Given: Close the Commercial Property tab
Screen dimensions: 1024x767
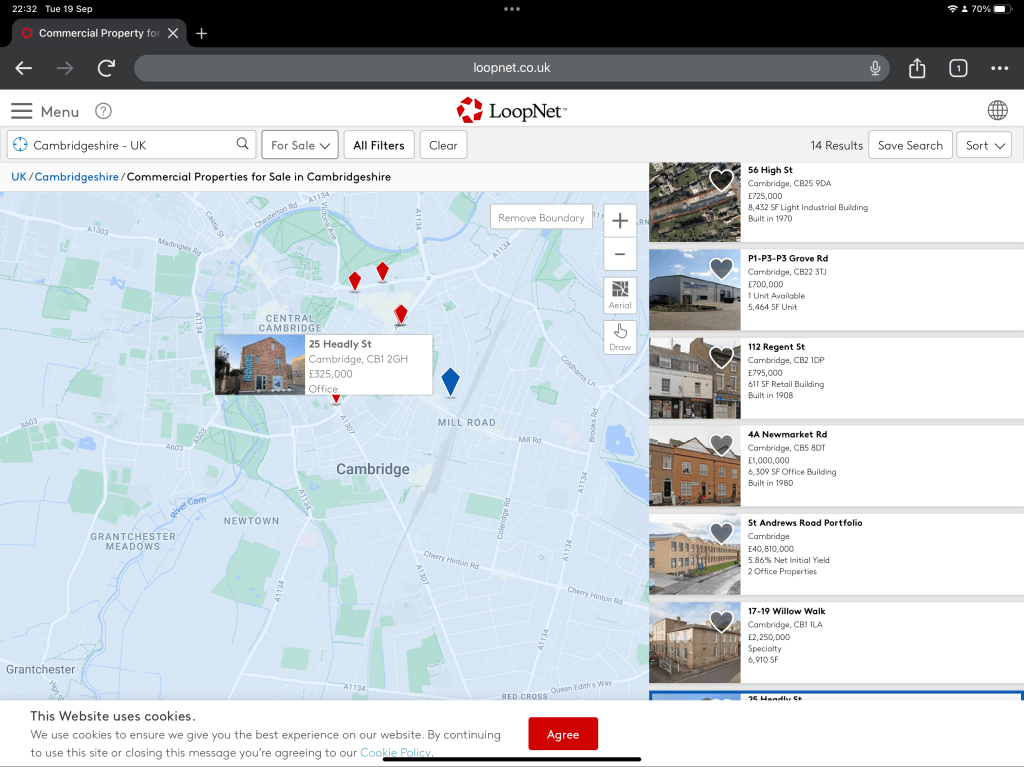Looking at the screenshot, I should coord(172,33).
